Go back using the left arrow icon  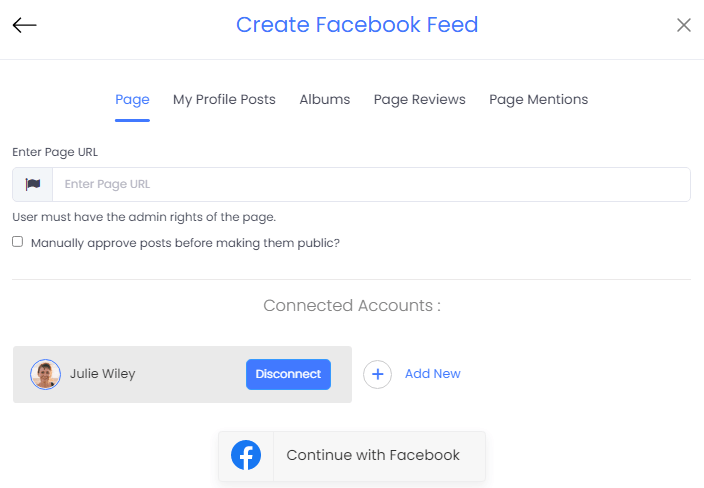(24, 25)
